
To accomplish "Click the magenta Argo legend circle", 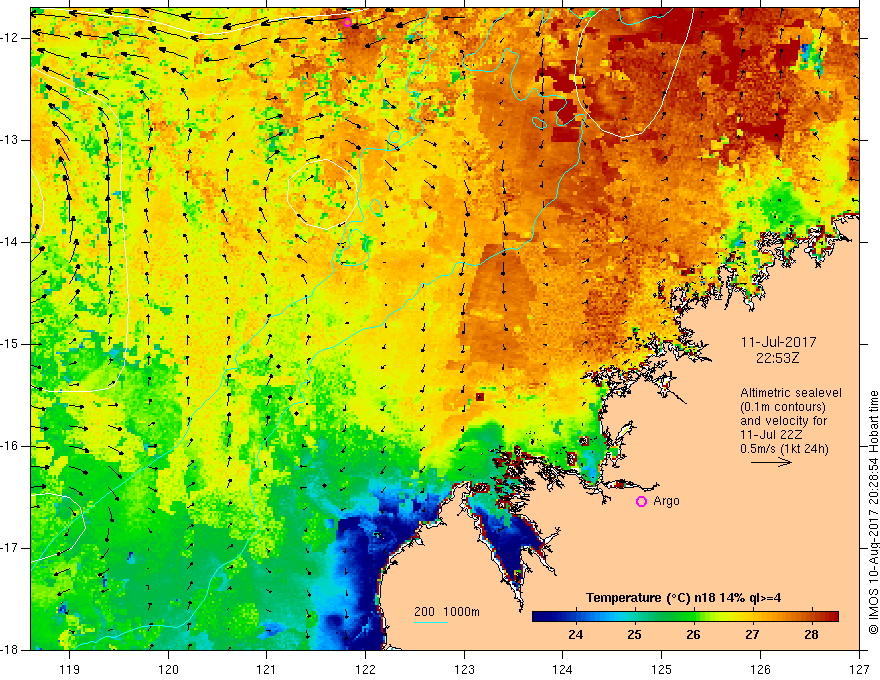I will coord(641,502).
